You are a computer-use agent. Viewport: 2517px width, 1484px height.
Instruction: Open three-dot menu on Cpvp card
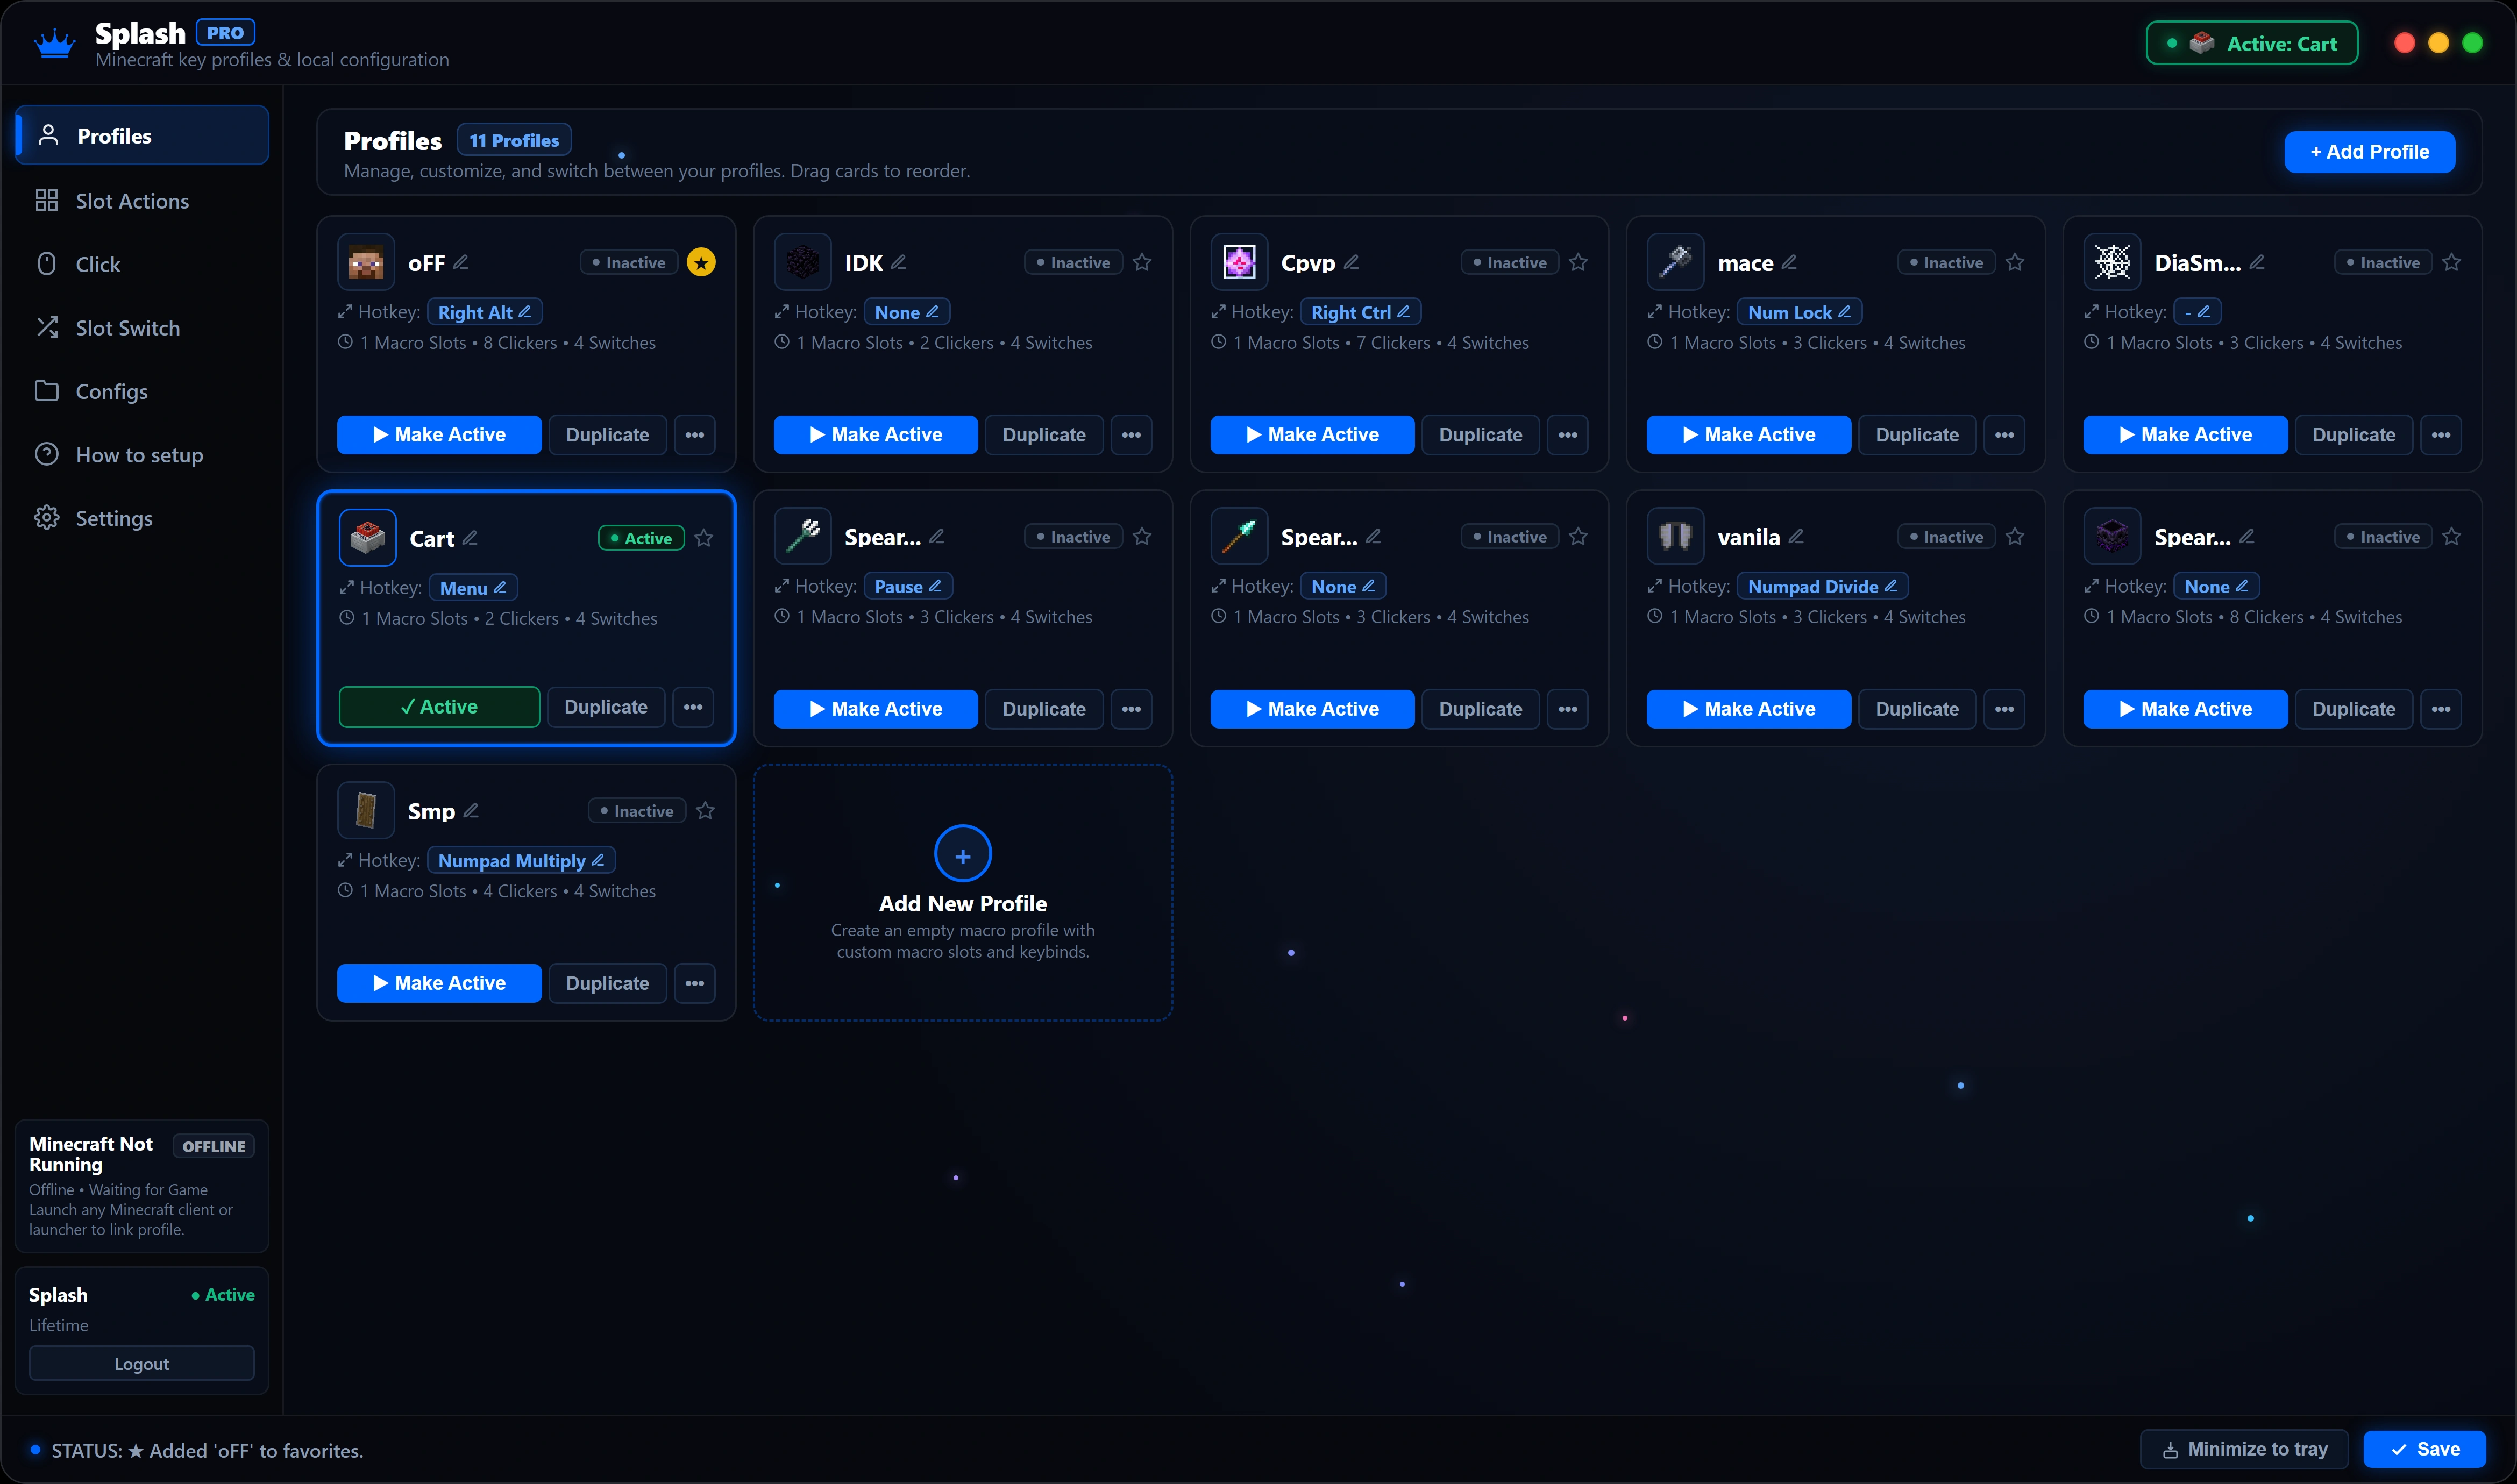click(1568, 435)
